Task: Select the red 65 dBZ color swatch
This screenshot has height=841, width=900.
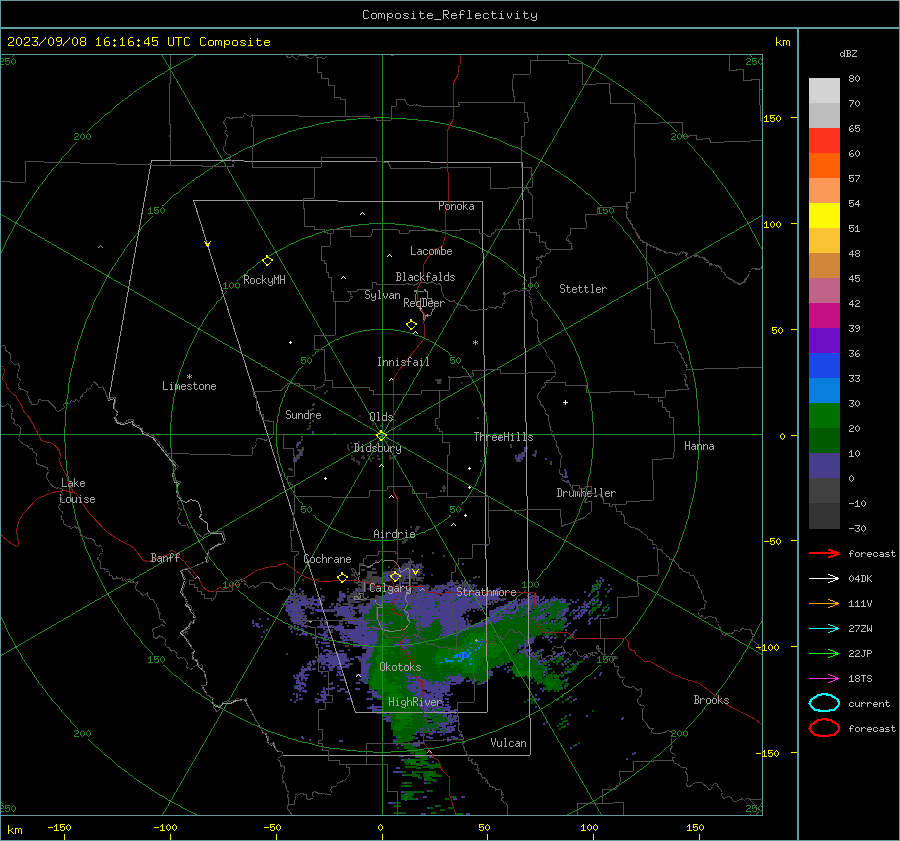Action: (x=824, y=140)
